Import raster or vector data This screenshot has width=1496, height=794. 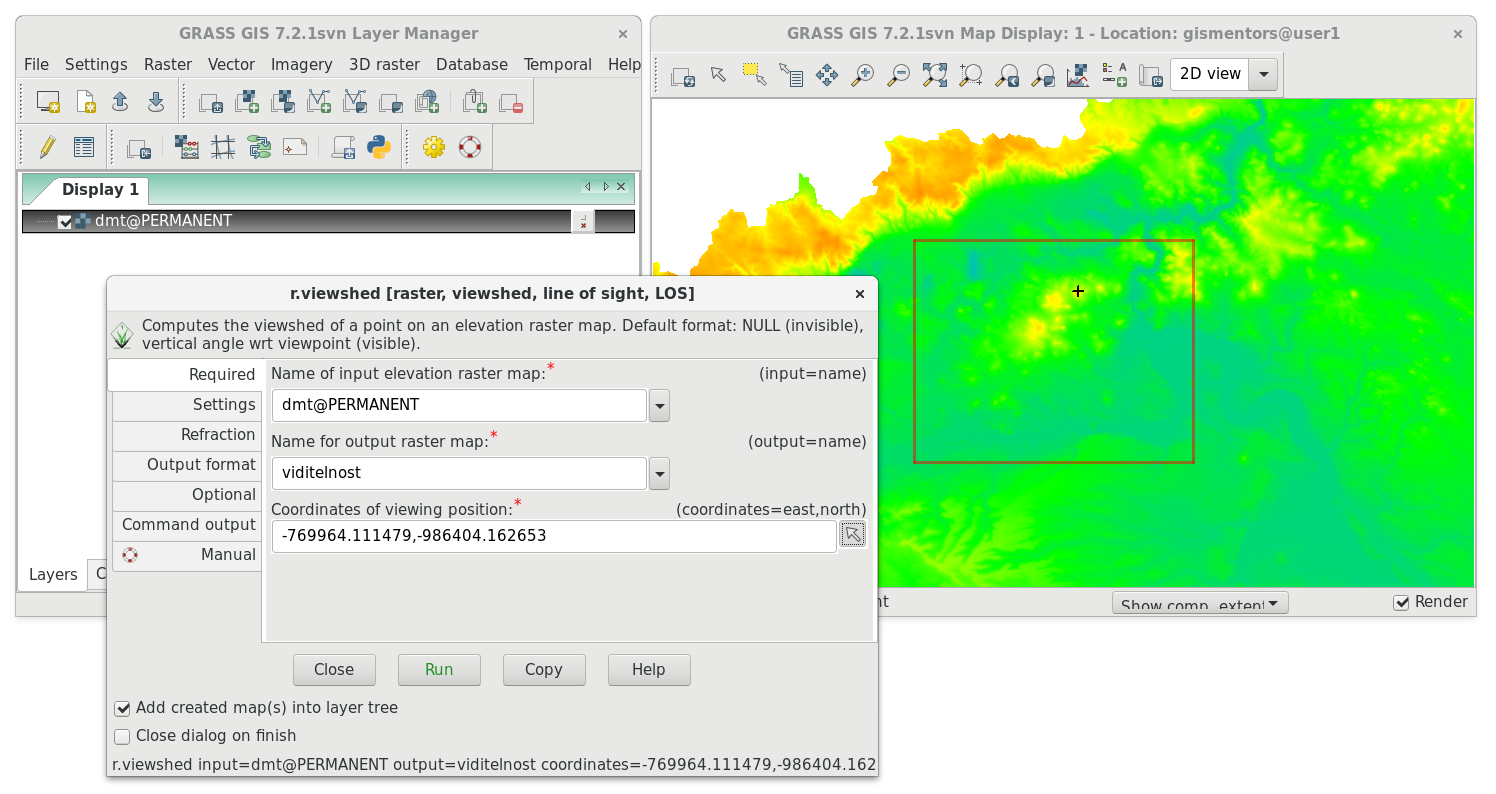(x=139, y=148)
